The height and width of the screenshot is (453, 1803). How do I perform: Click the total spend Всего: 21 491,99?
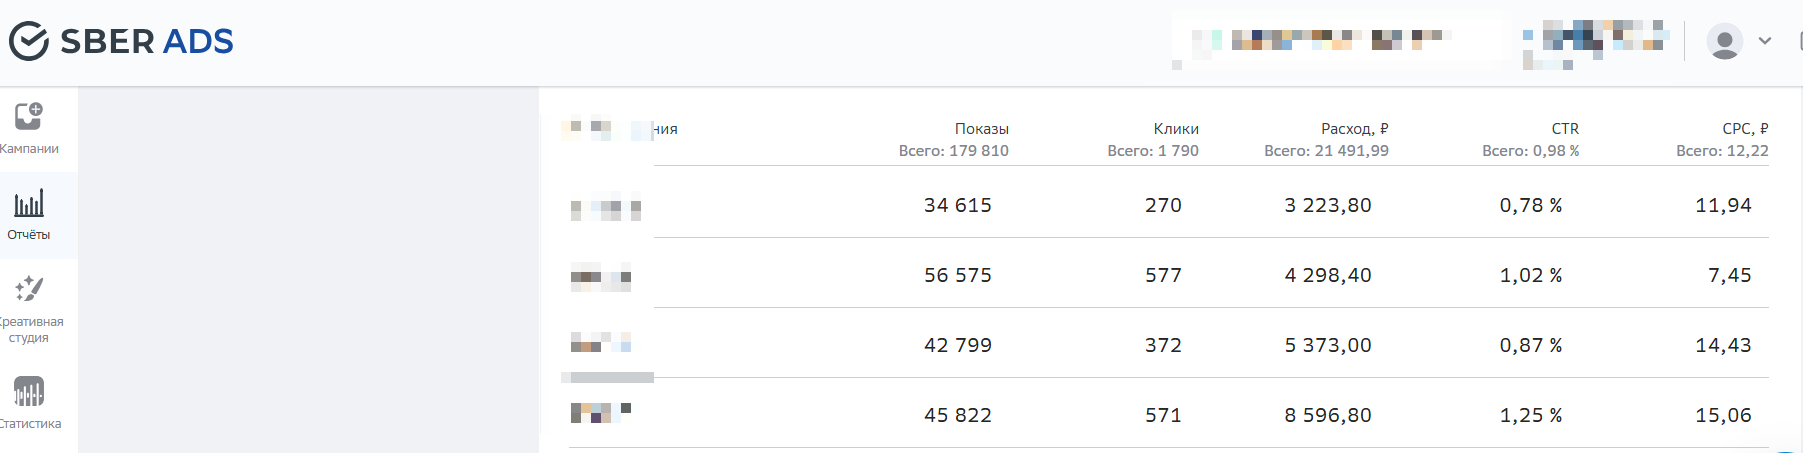click(x=1326, y=151)
